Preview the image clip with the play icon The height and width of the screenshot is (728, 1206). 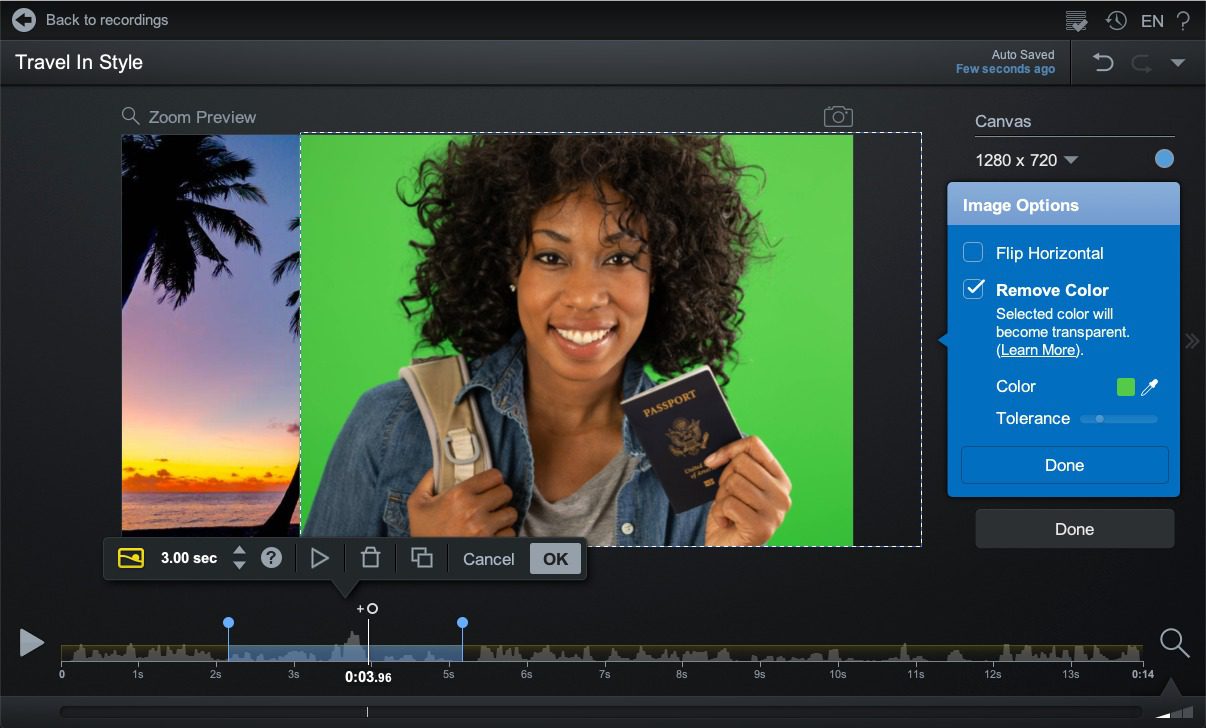point(321,558)
